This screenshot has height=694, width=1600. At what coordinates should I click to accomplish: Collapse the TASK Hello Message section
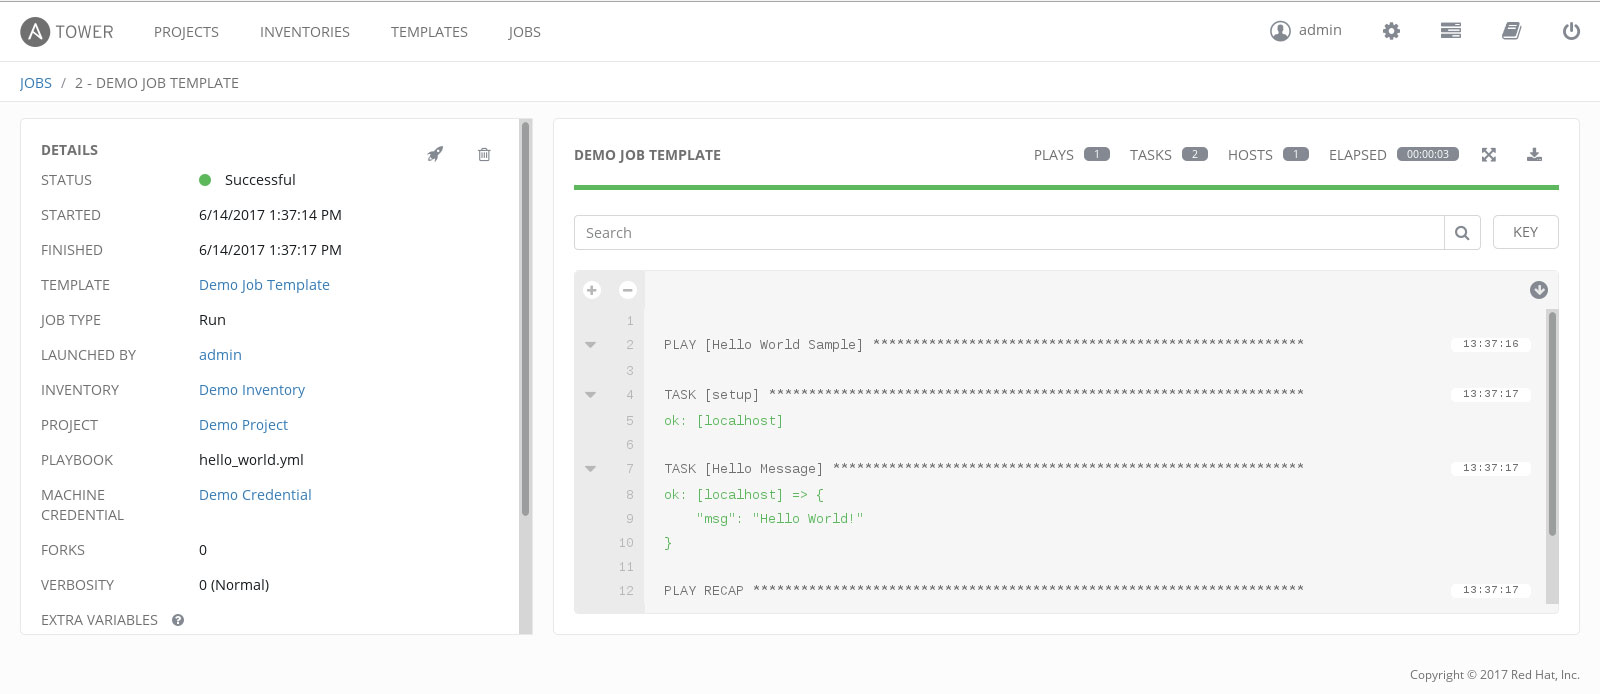pos(591,469)
